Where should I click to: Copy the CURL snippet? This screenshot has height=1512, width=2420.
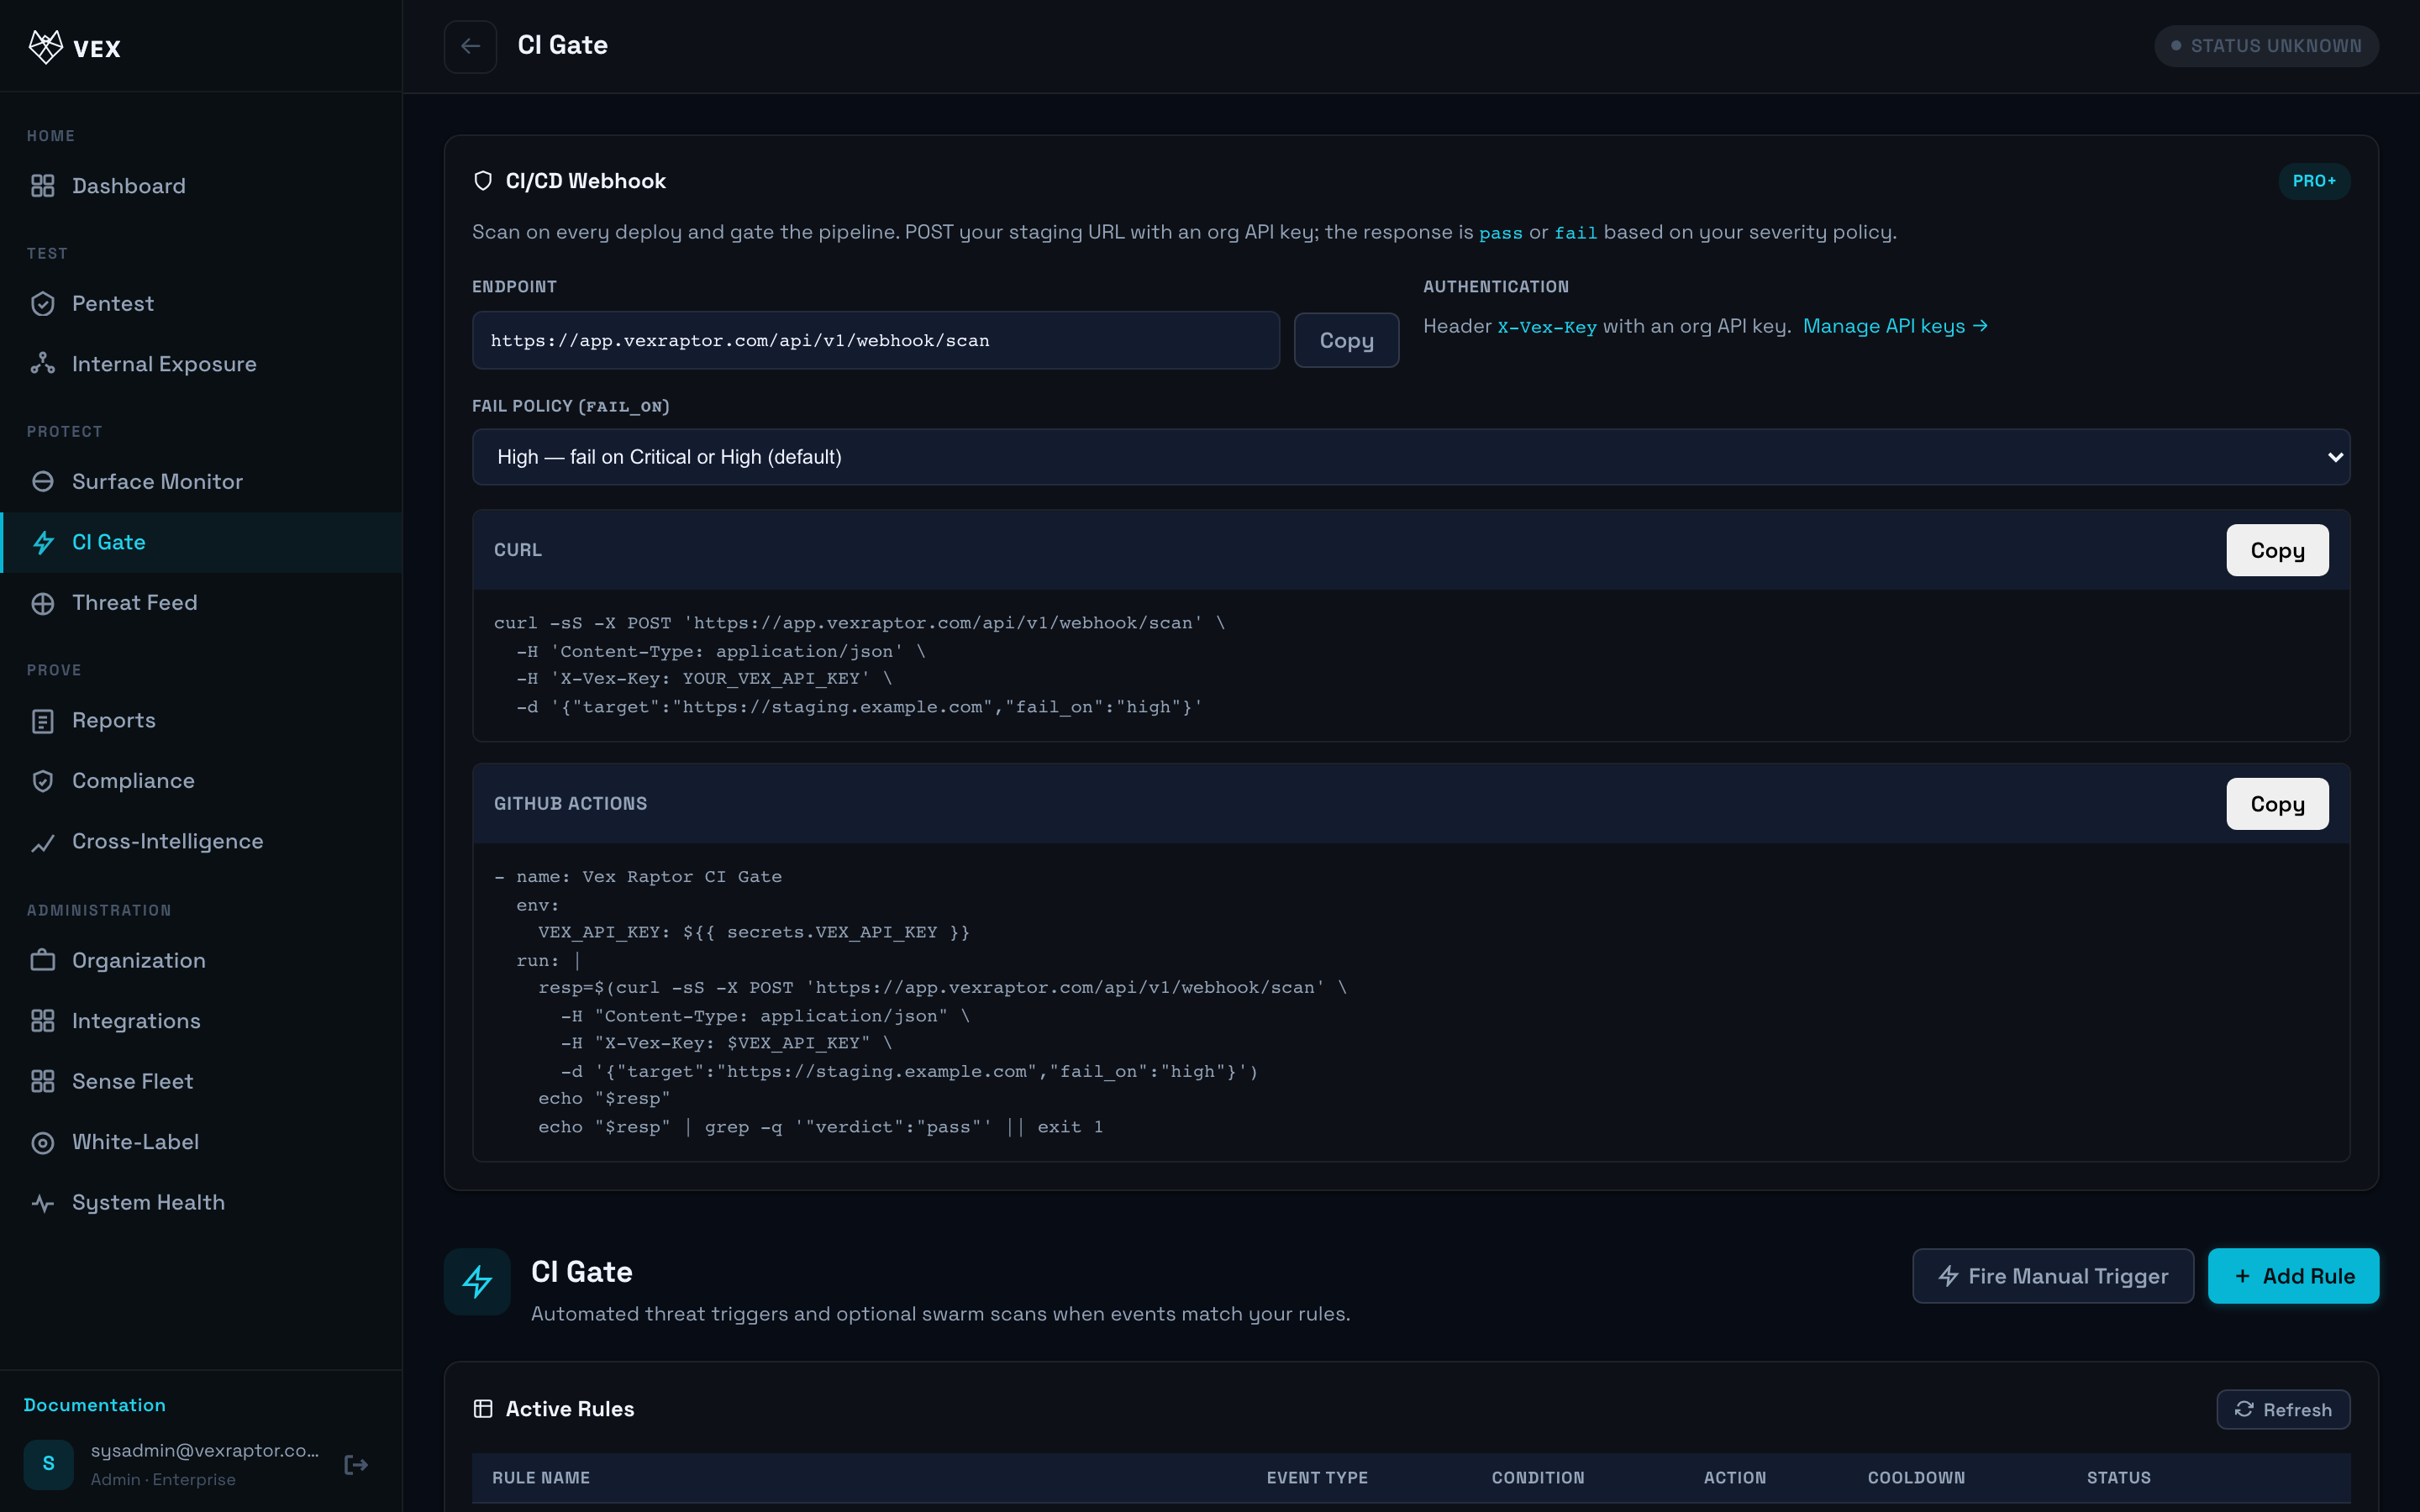click(2277, 550)
